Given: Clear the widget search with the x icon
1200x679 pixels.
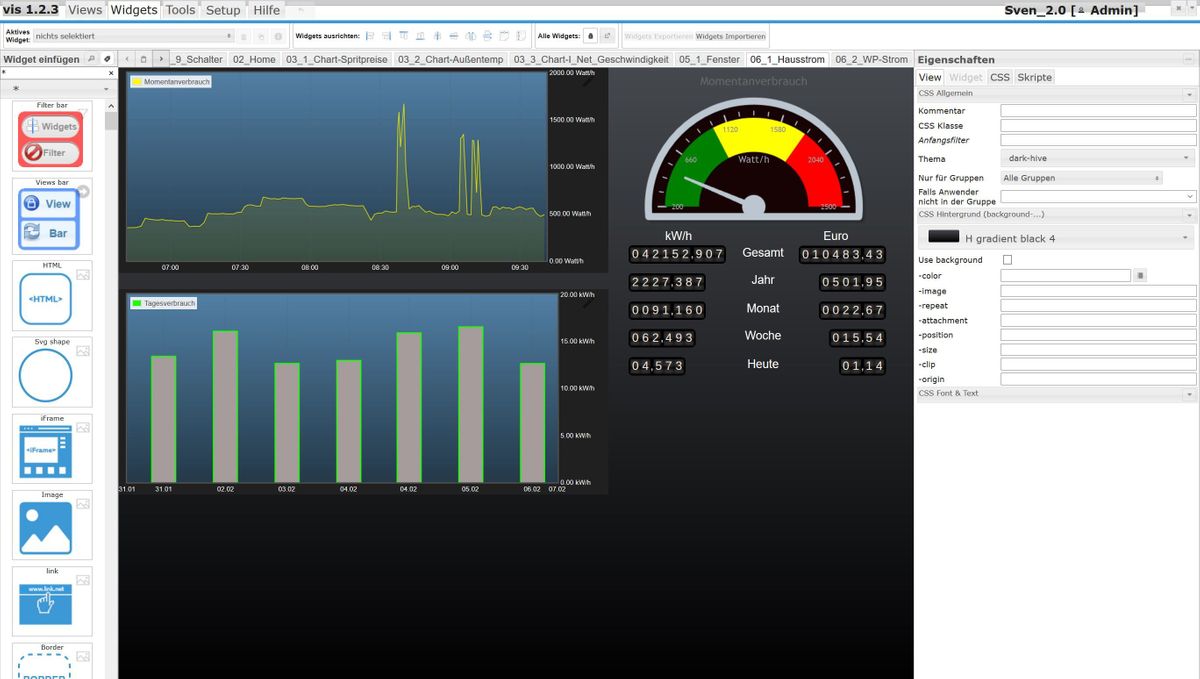Looking at the screenshot, I should point(110,73).
